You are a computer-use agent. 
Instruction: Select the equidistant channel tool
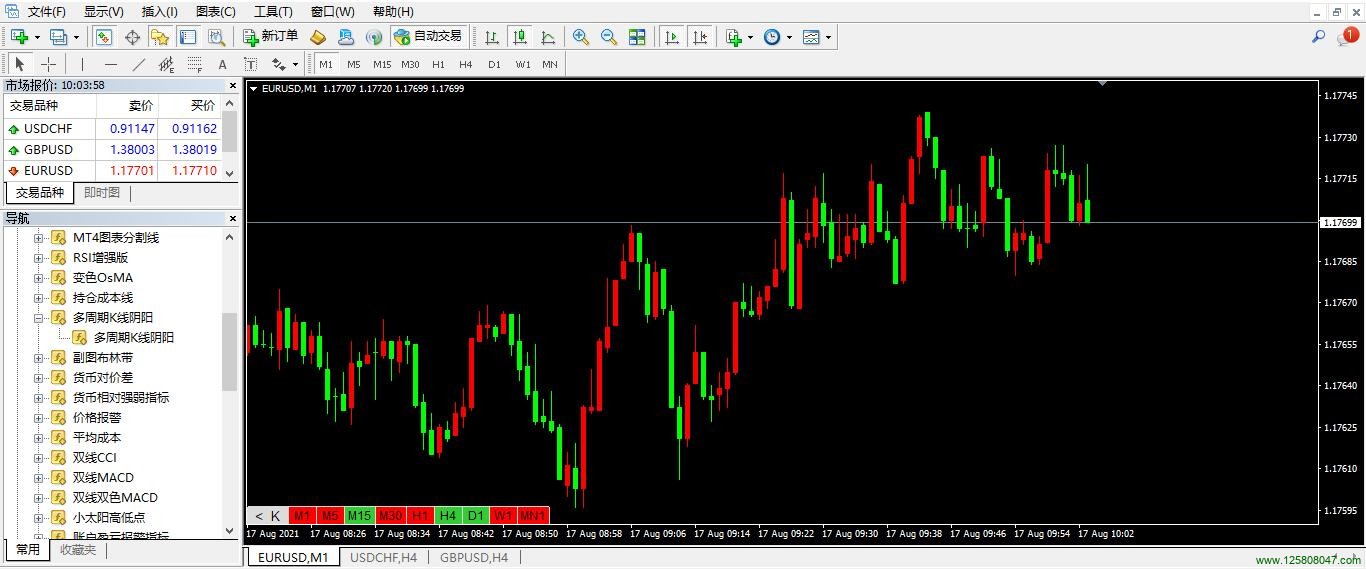(x=167, y=64)
